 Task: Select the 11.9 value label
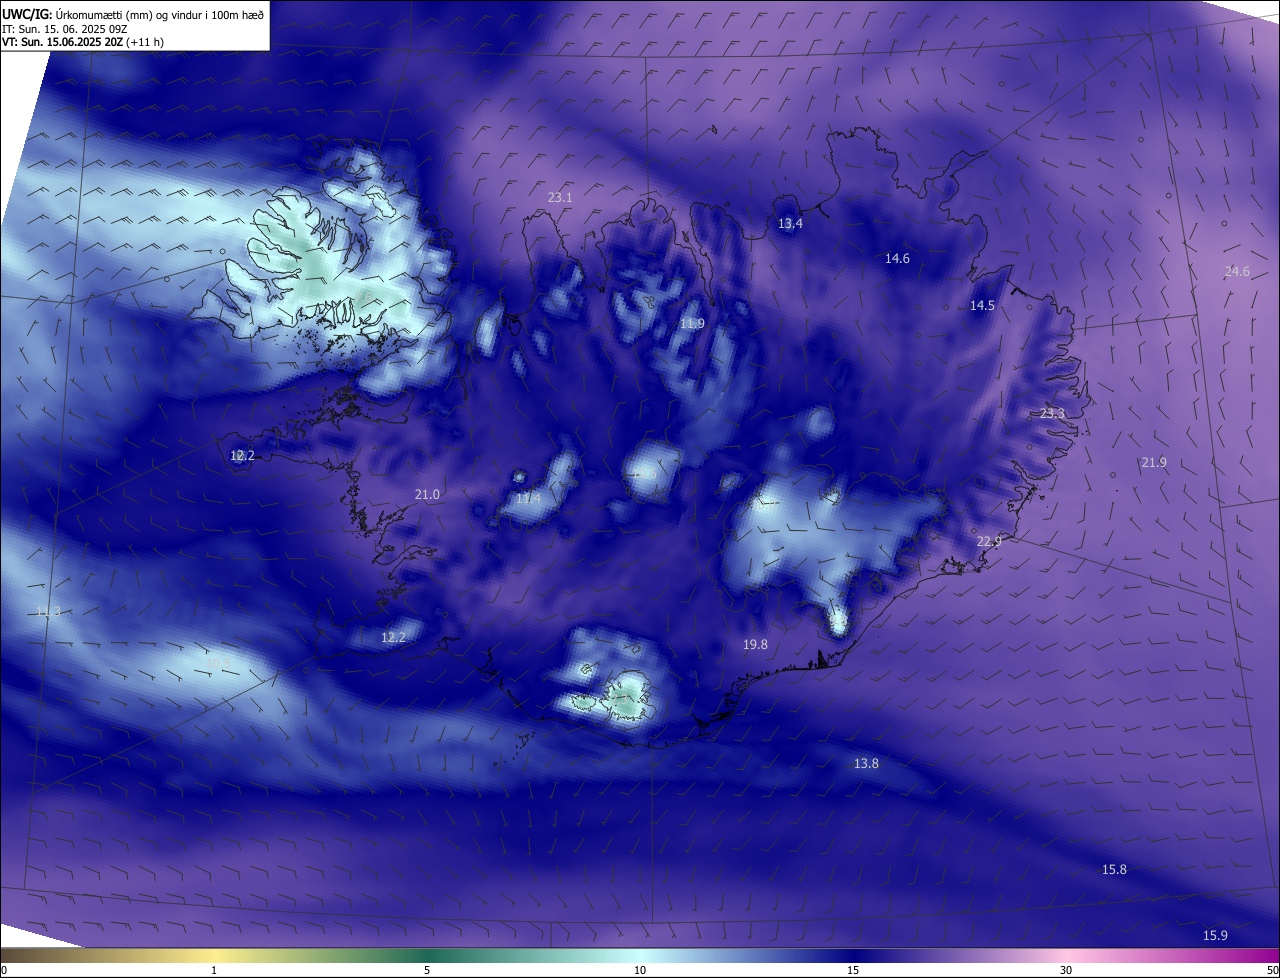(x=692, y=324)
